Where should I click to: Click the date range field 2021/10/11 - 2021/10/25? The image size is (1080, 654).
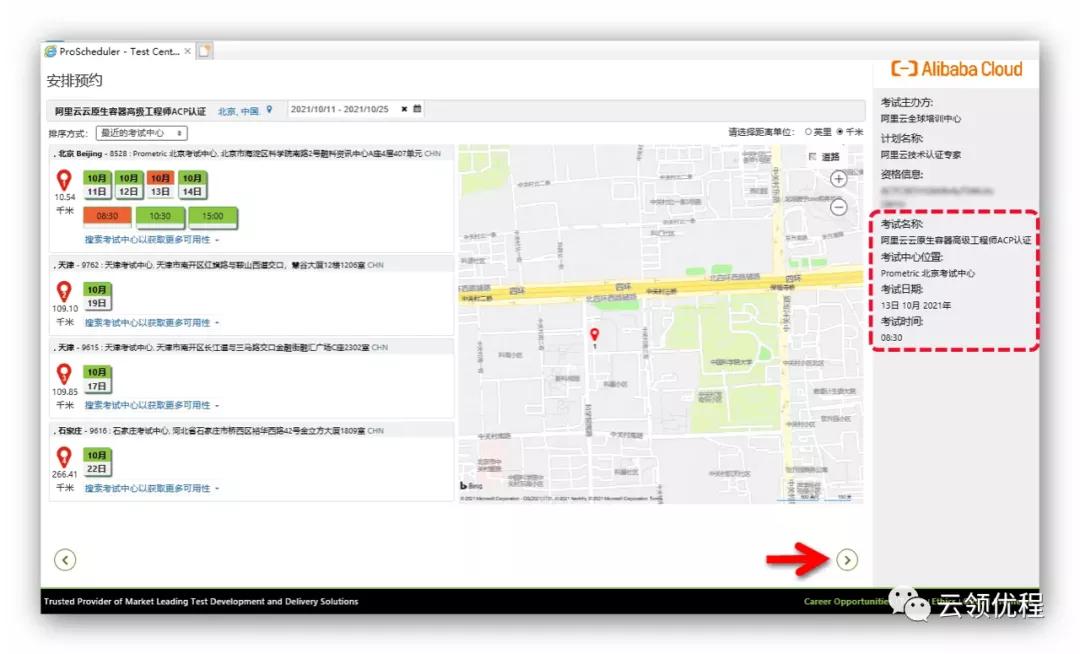tap(340, 109)
